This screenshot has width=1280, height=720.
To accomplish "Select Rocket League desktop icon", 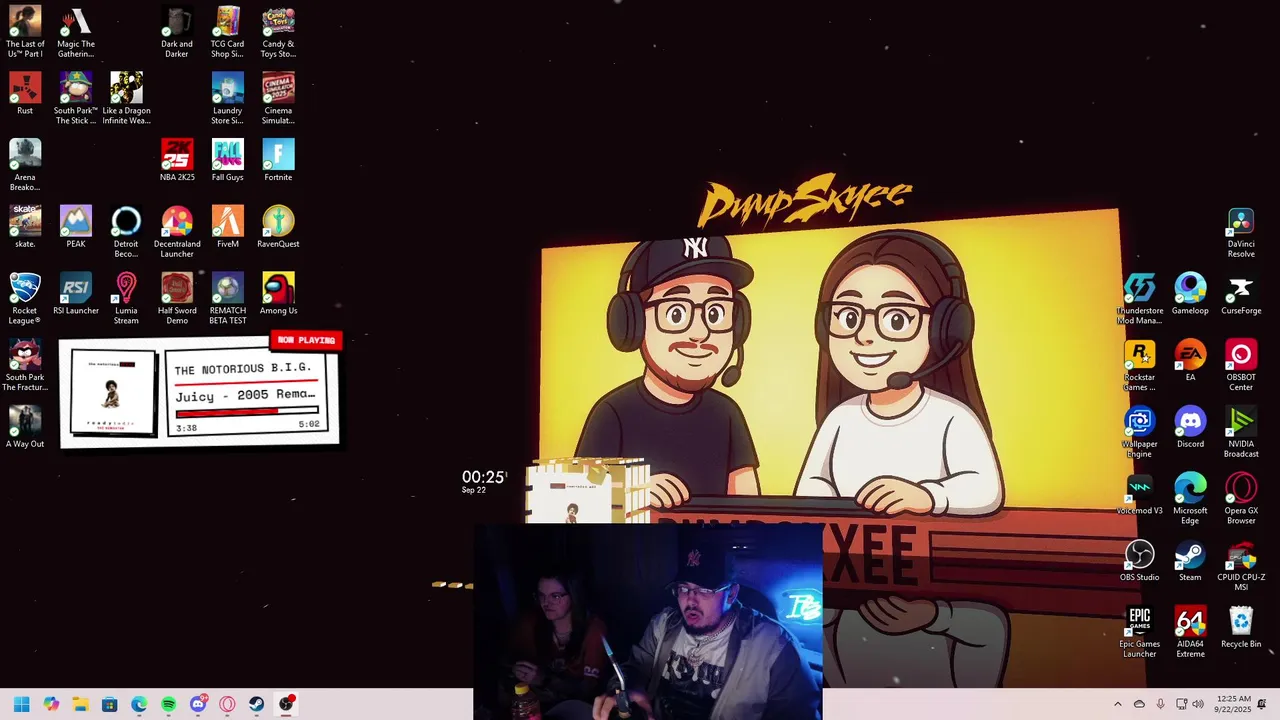I will coord(25,298).
